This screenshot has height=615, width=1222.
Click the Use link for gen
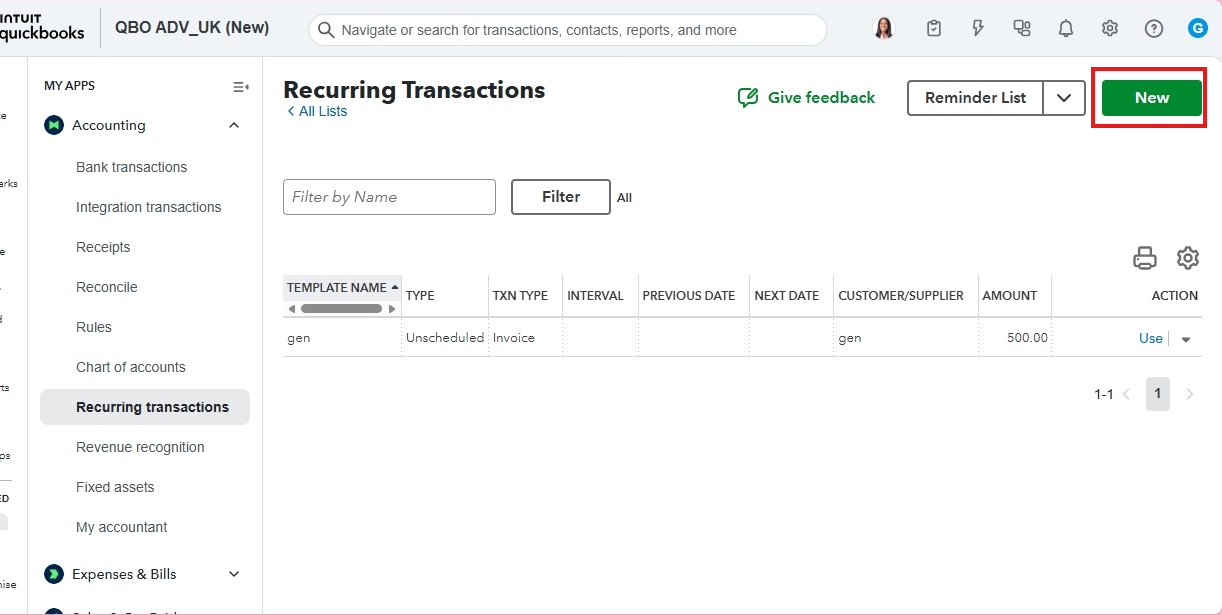point(1151,338)
